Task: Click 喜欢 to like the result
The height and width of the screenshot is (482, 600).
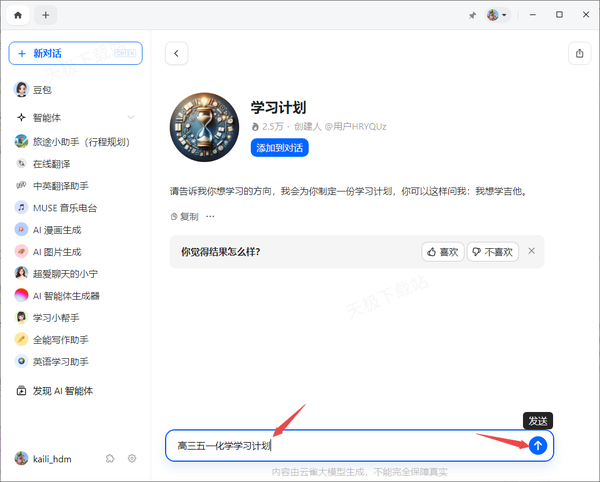Action: [442, 252]
